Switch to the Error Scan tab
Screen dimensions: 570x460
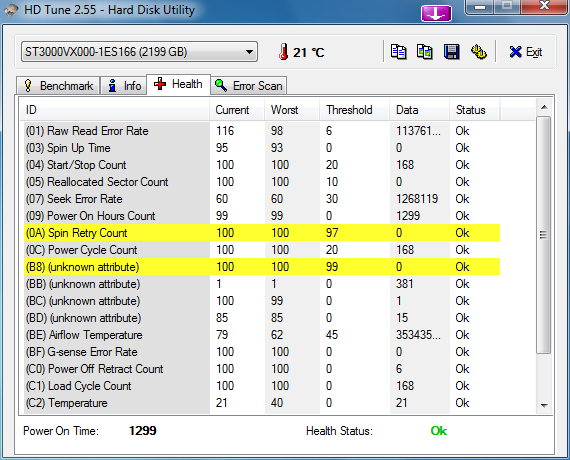[249, 86]
